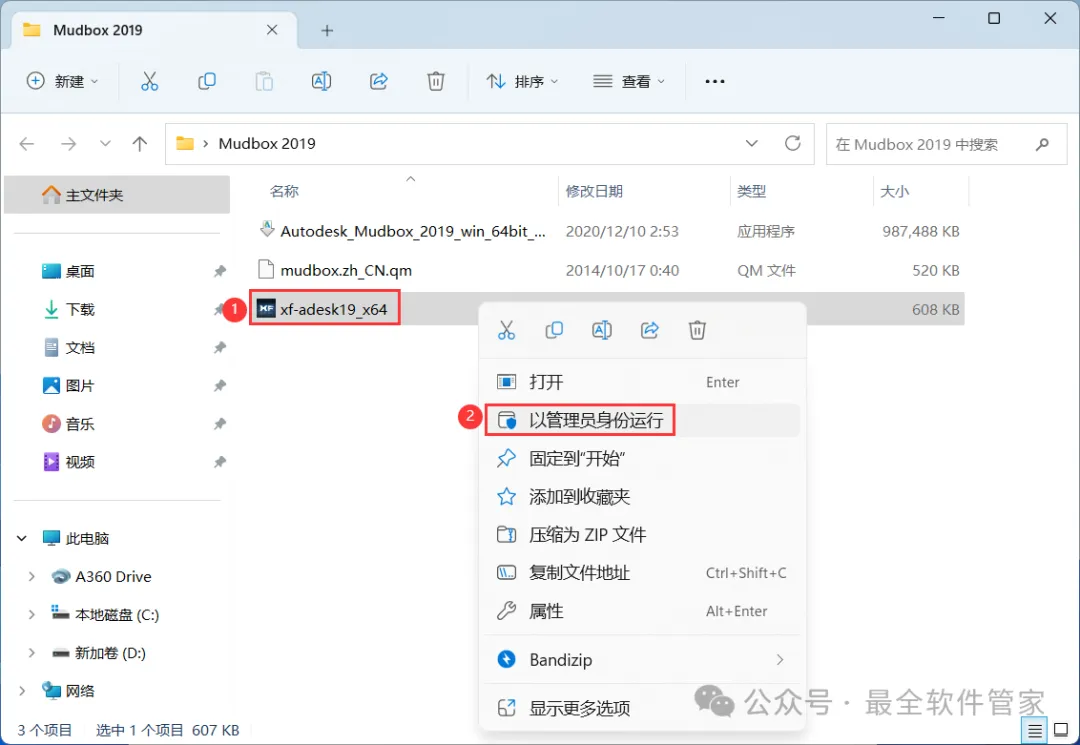Switch to details view in the status bar
Screen dimensions: 1080x745
pos(1035,731)
